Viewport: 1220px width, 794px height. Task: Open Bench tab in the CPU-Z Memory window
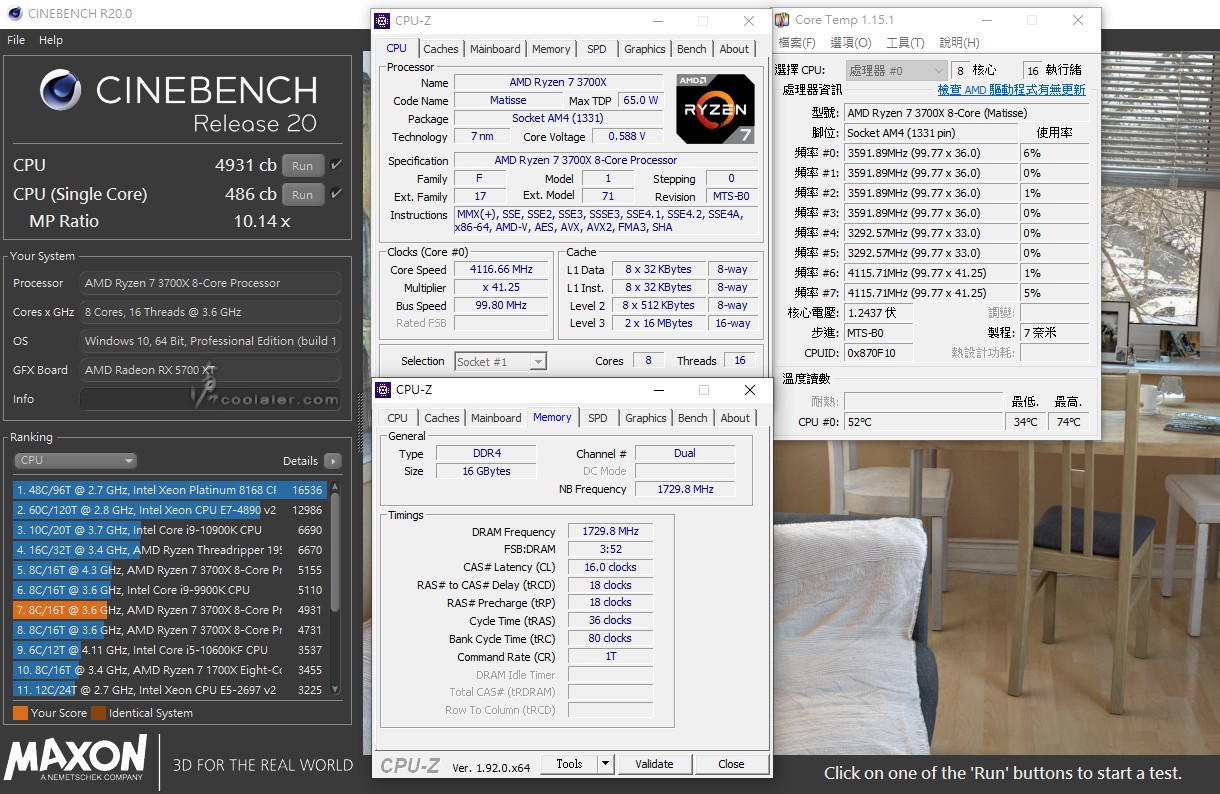[693, 418]
